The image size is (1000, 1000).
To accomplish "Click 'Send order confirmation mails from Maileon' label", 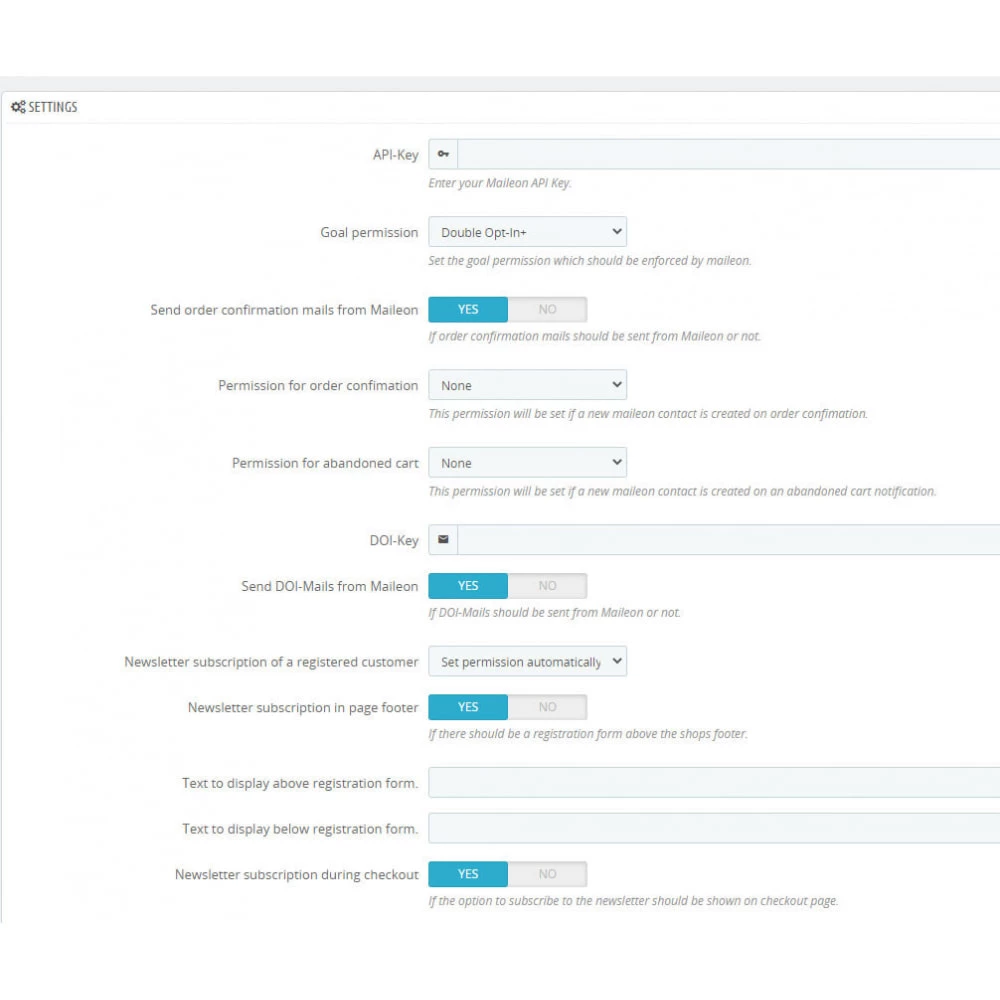I will point(284,310).
